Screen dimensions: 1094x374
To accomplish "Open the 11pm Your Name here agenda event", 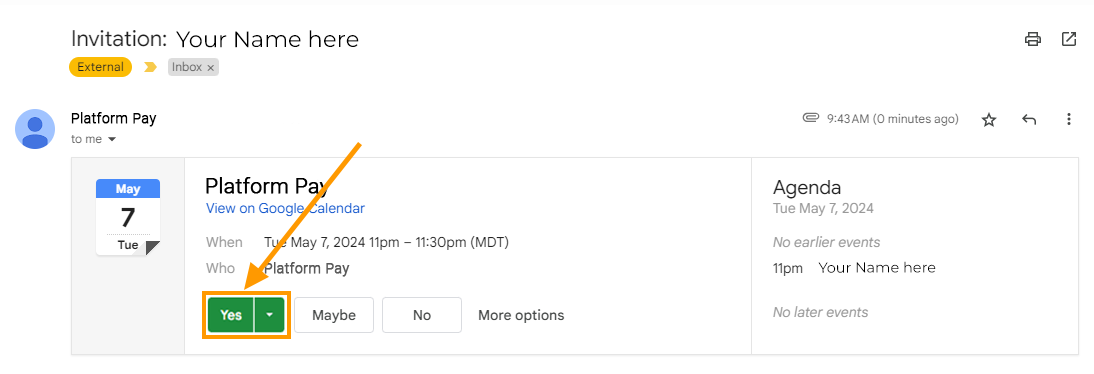I will [x=854, y=268].
